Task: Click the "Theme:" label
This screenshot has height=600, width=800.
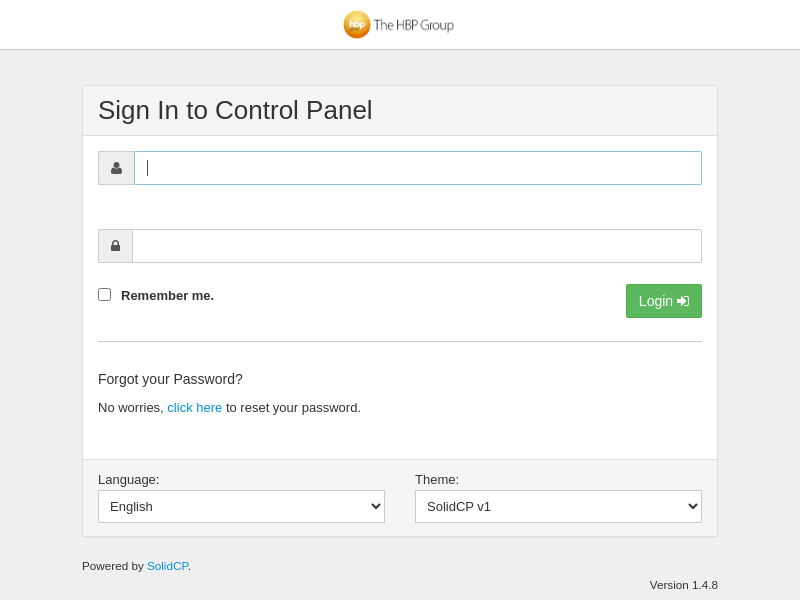Action: (x=437, y=479)
